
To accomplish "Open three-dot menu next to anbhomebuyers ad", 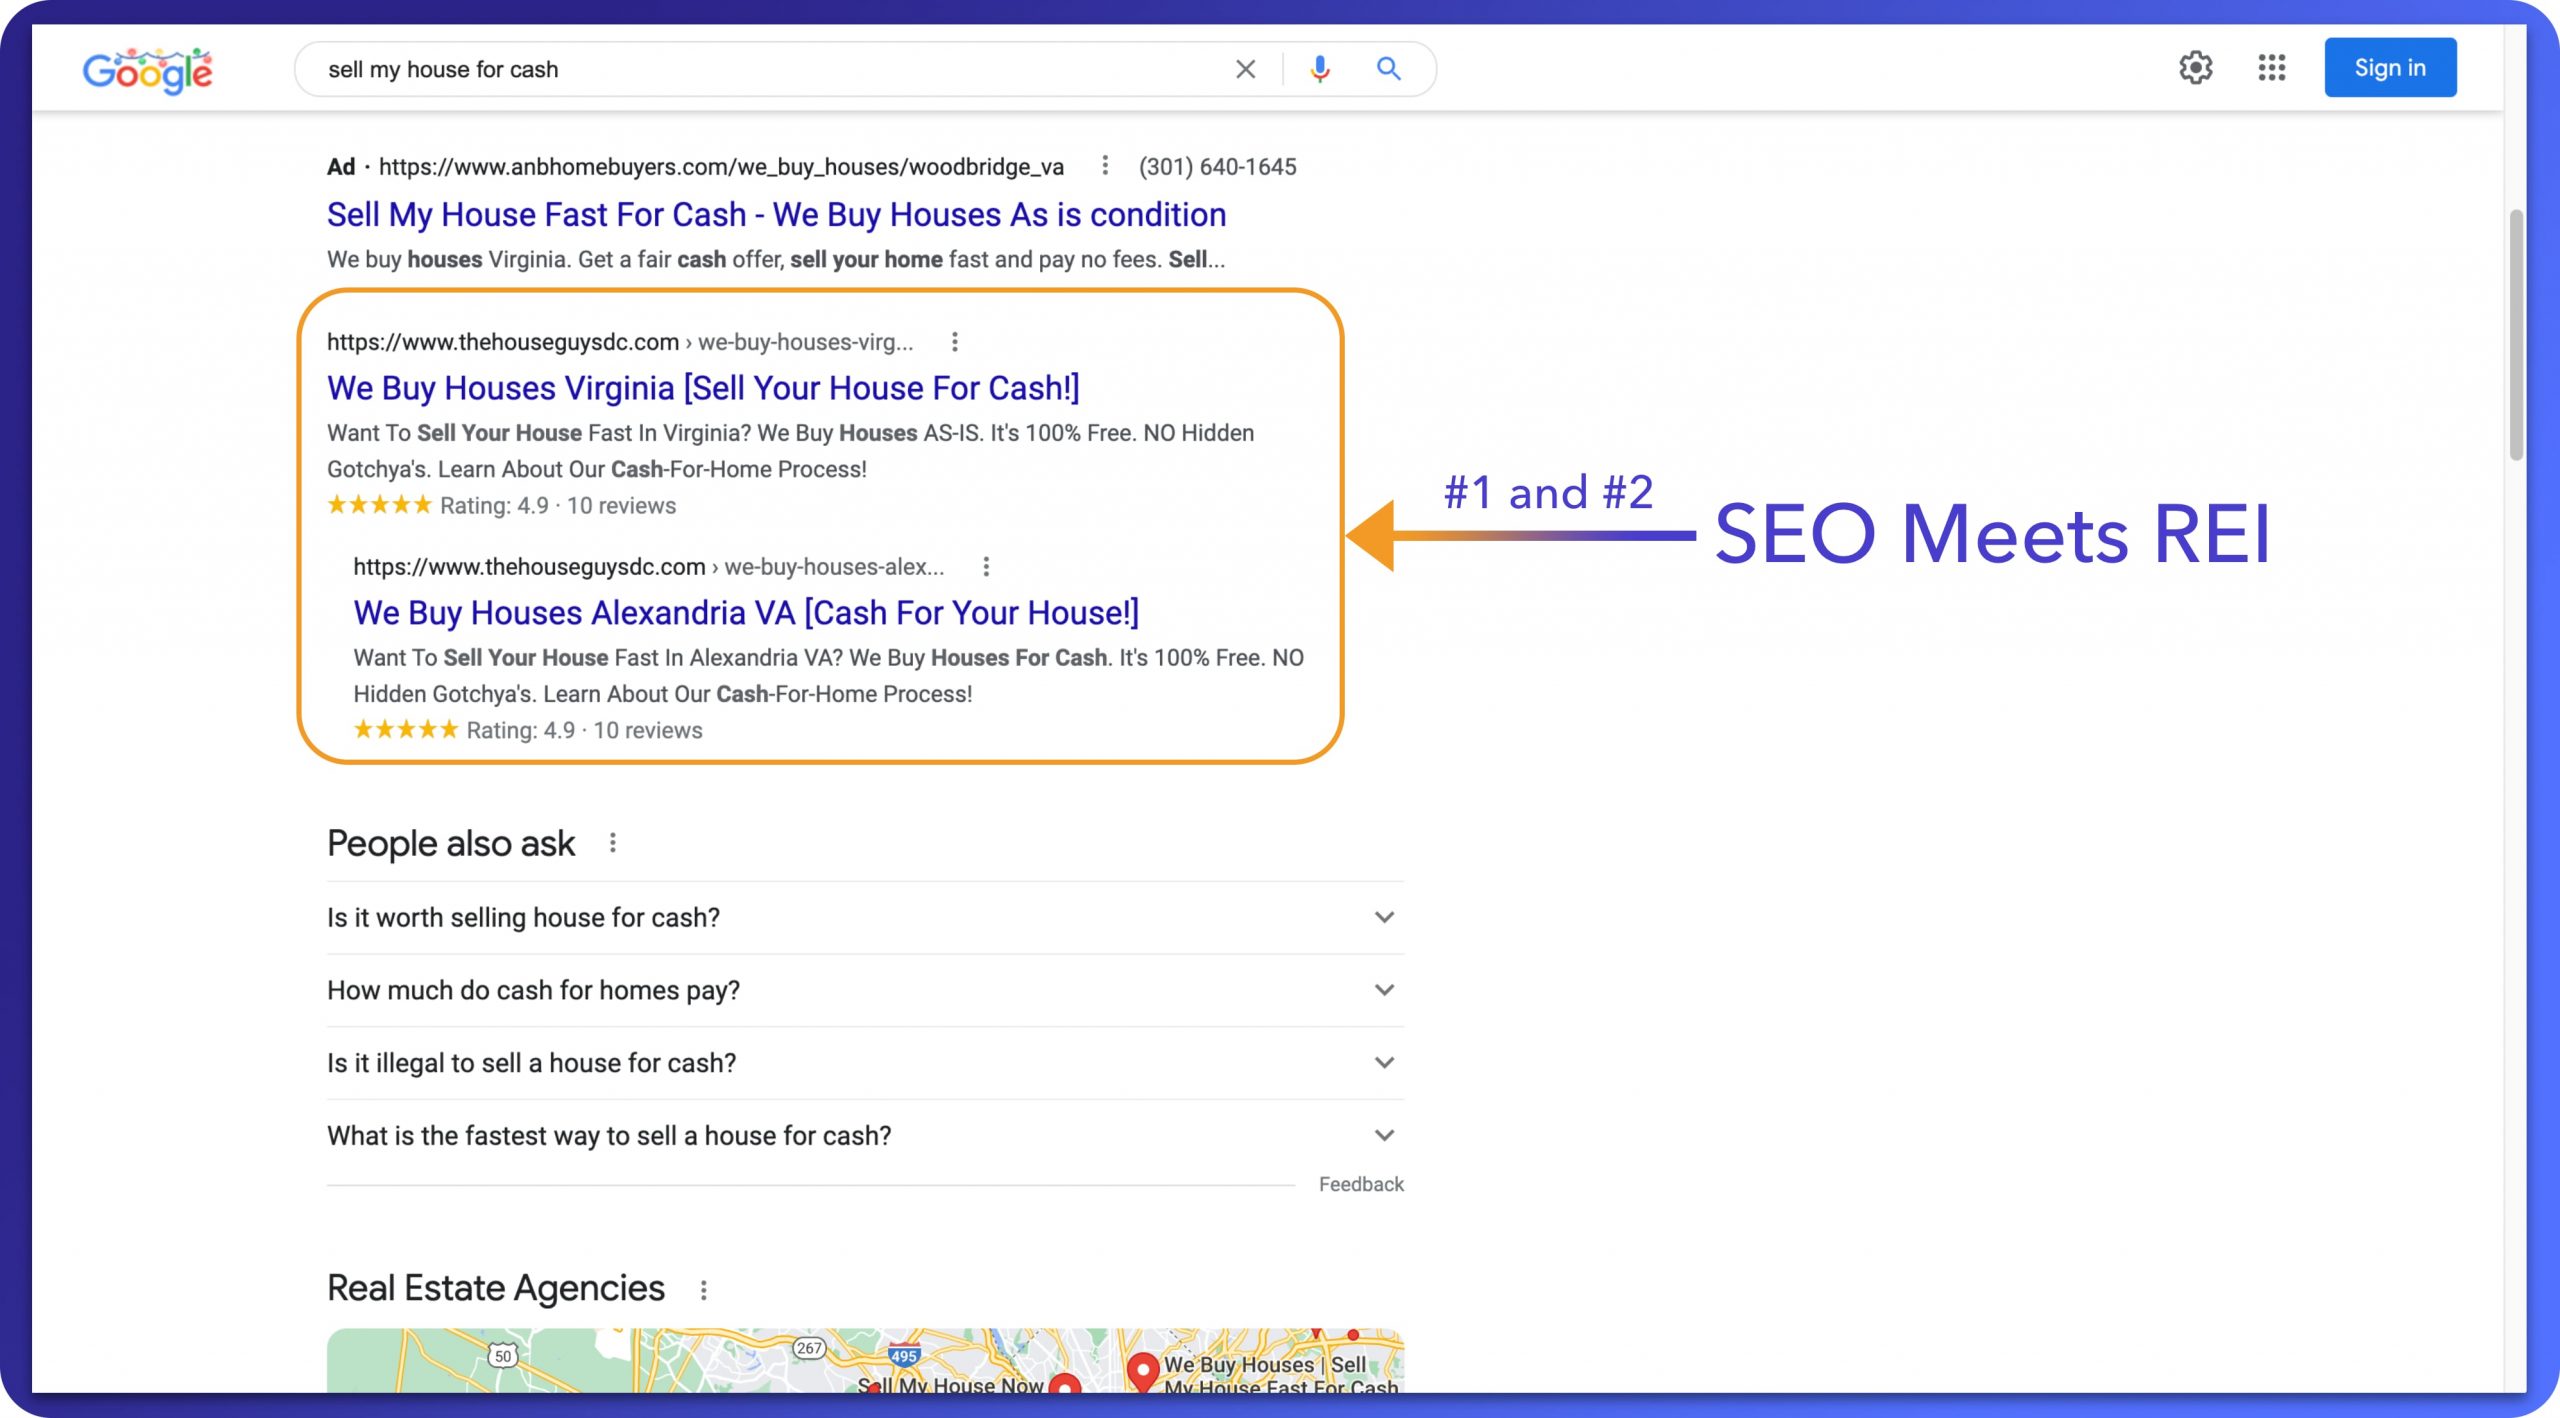I will (1104, 165).
